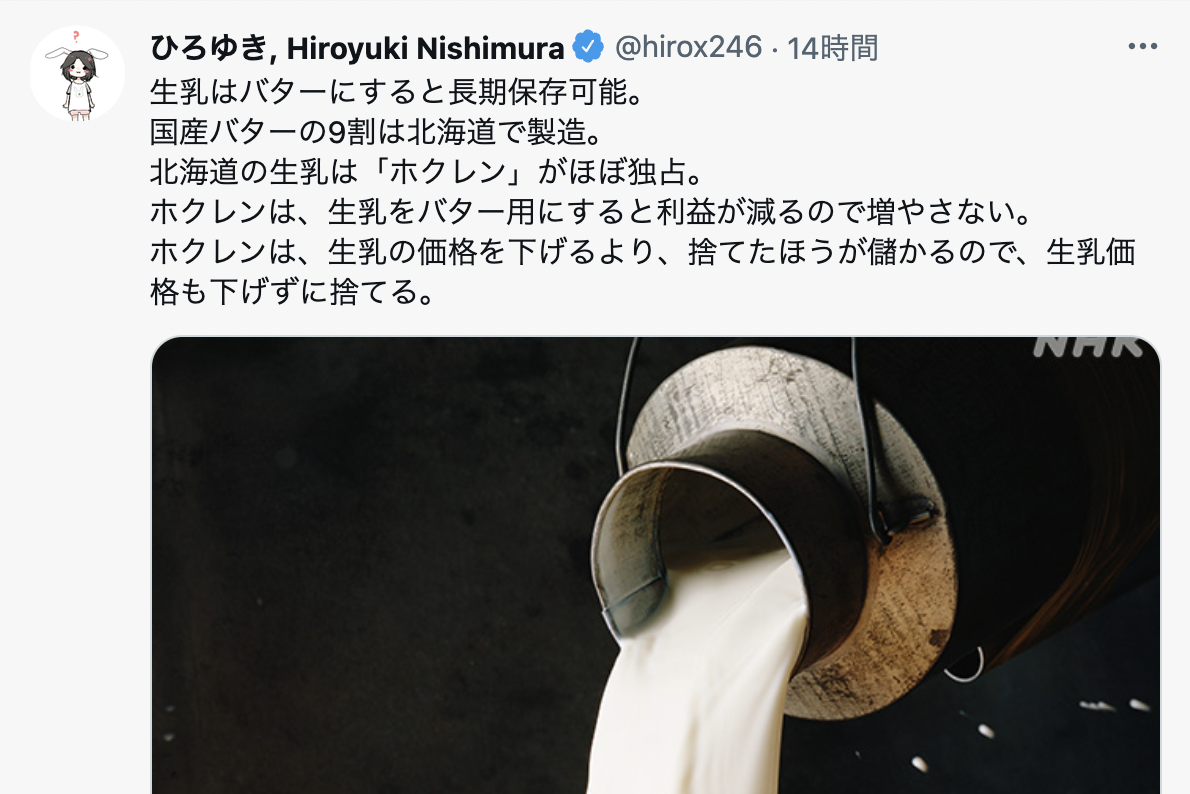Viewport: 1190px width, 794px height.
Task: Click the last line 格も下げずに捨てる
Action: pos(293,291)
